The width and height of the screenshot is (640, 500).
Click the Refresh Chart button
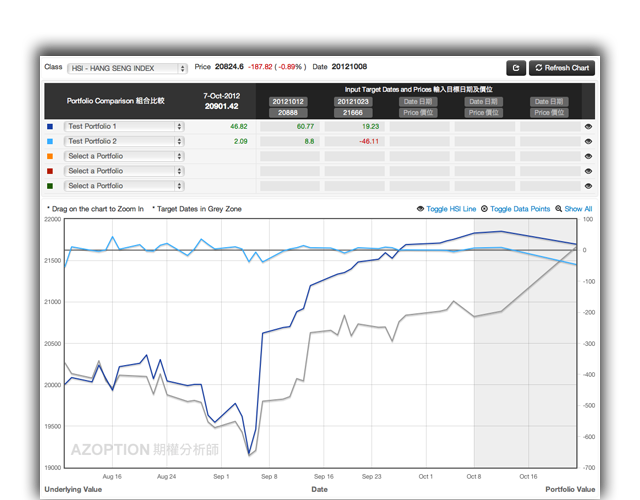[562, 68]
